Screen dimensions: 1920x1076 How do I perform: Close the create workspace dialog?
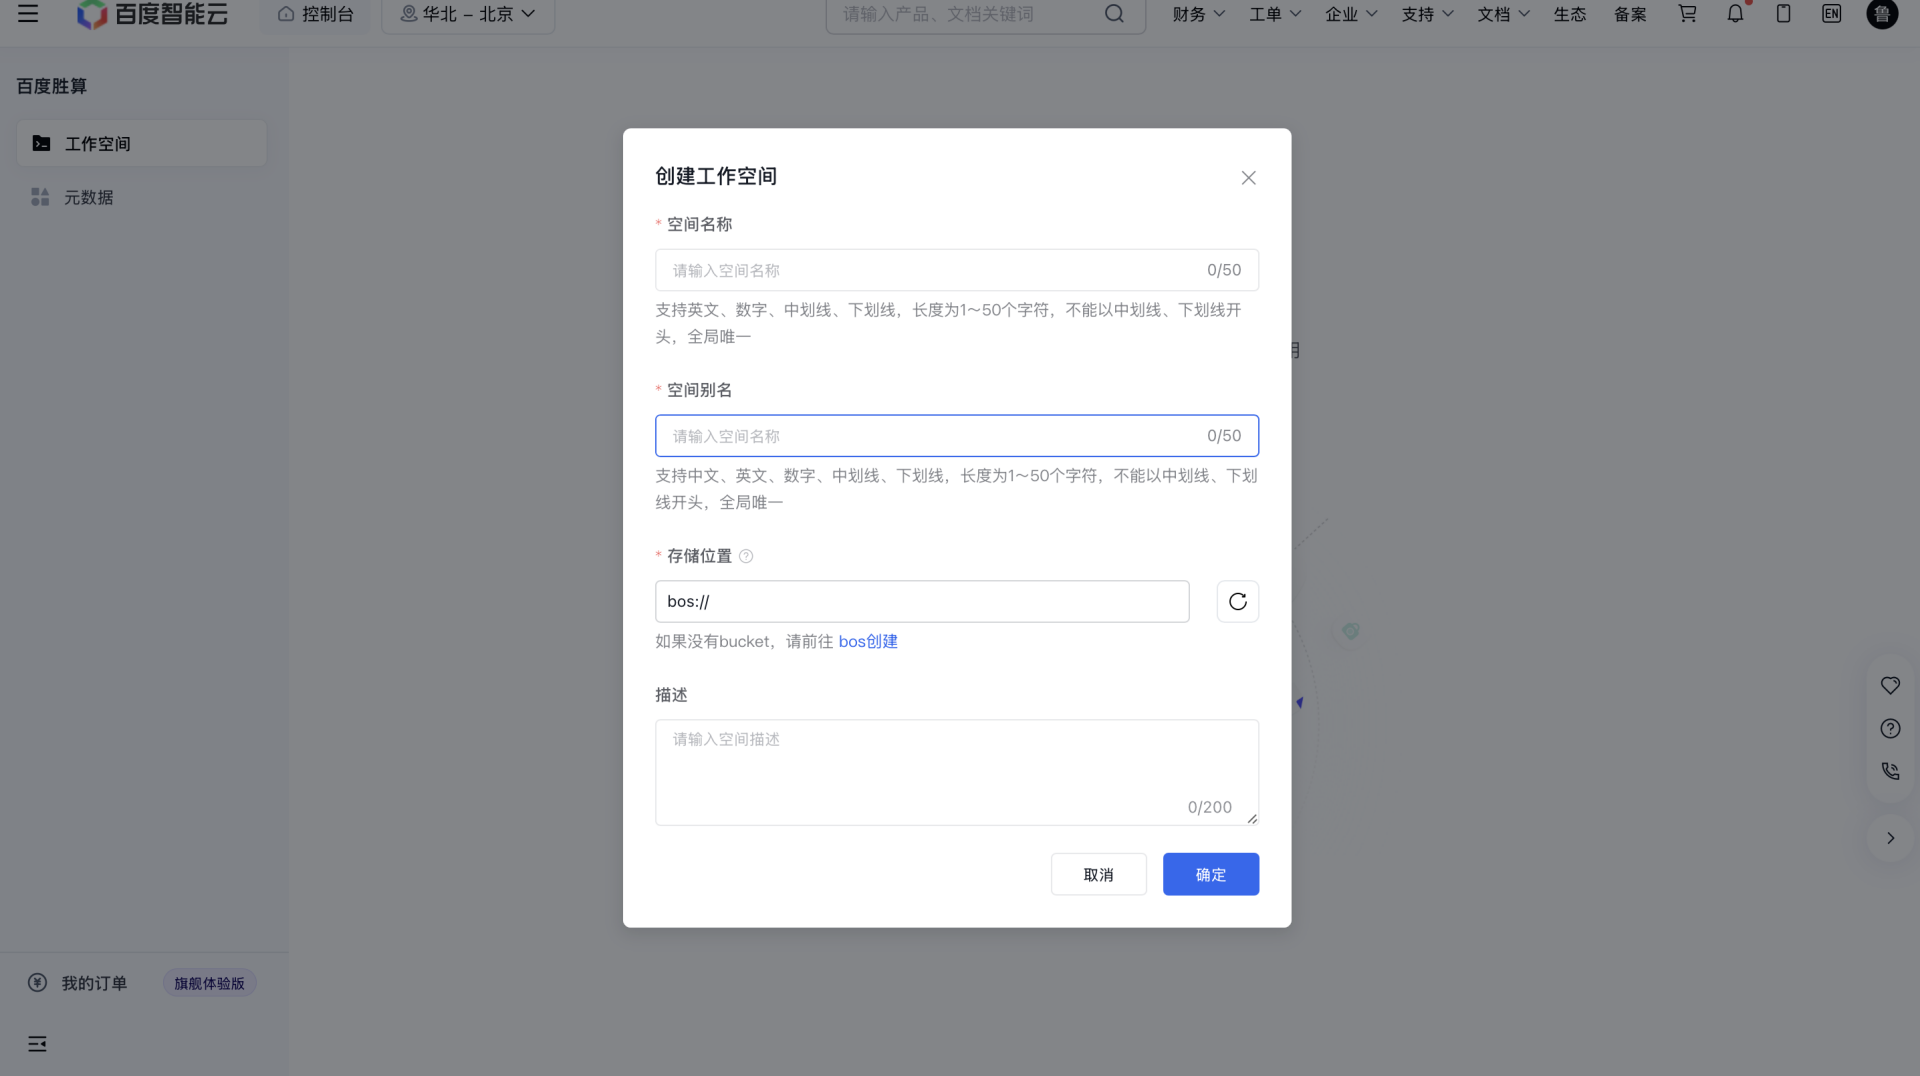[x=1248, y=178]
